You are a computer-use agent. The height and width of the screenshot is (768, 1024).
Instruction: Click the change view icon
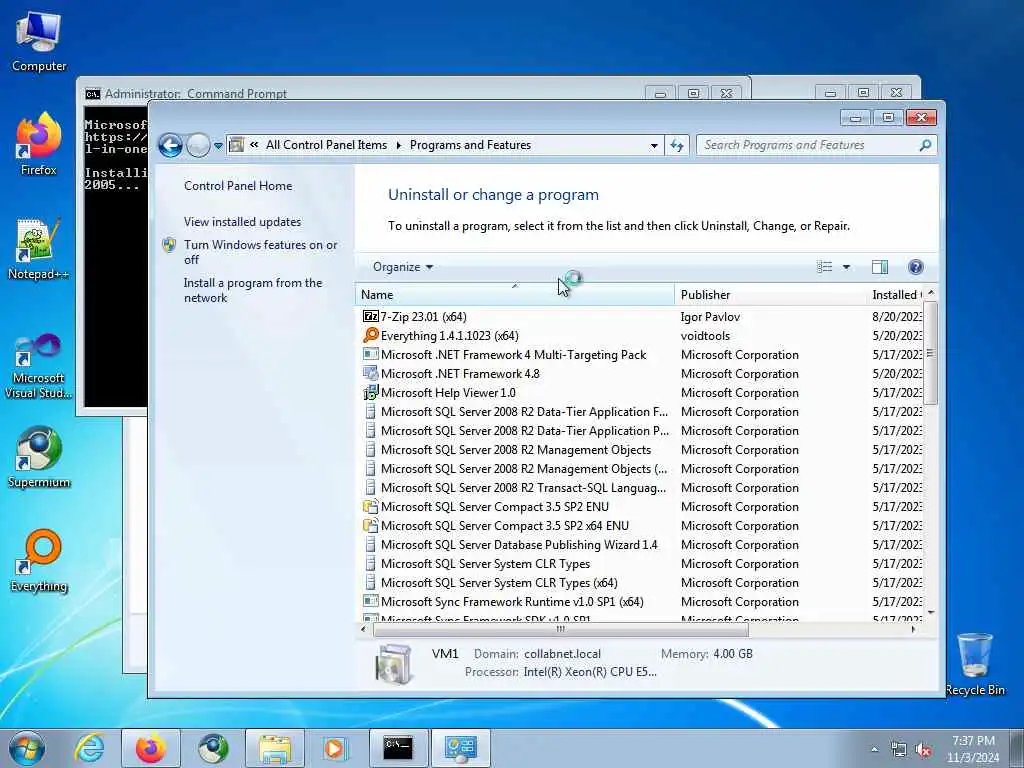824,266
